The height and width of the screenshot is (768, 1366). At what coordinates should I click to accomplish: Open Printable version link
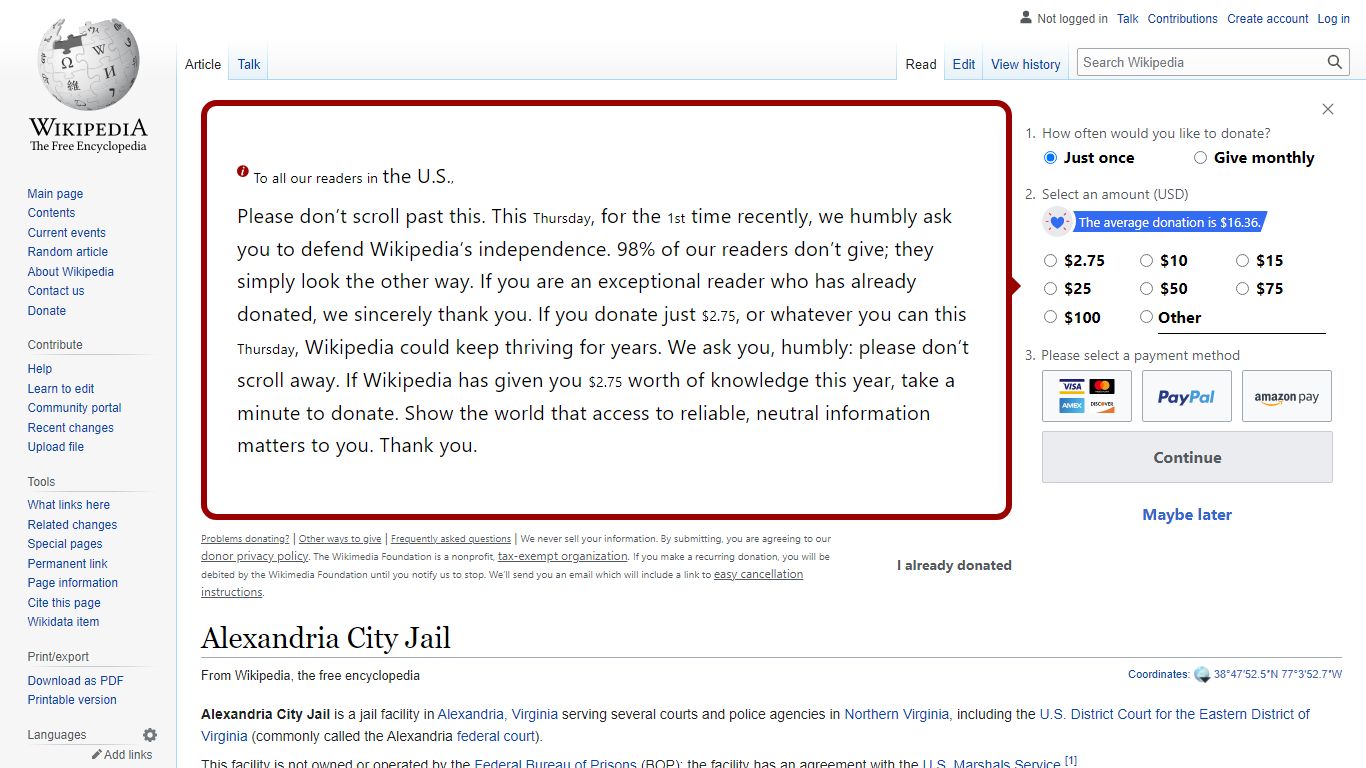point(72,700)
